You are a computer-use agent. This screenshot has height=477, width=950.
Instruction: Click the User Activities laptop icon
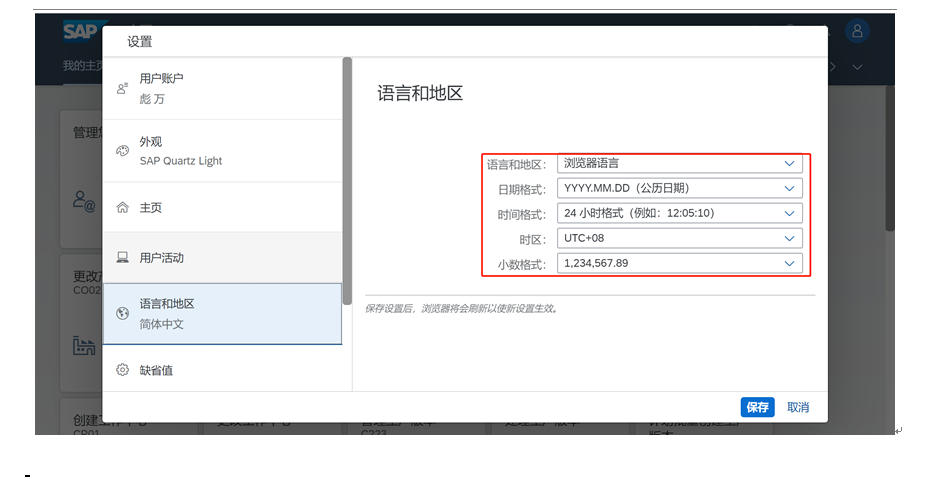pos(122,258)
